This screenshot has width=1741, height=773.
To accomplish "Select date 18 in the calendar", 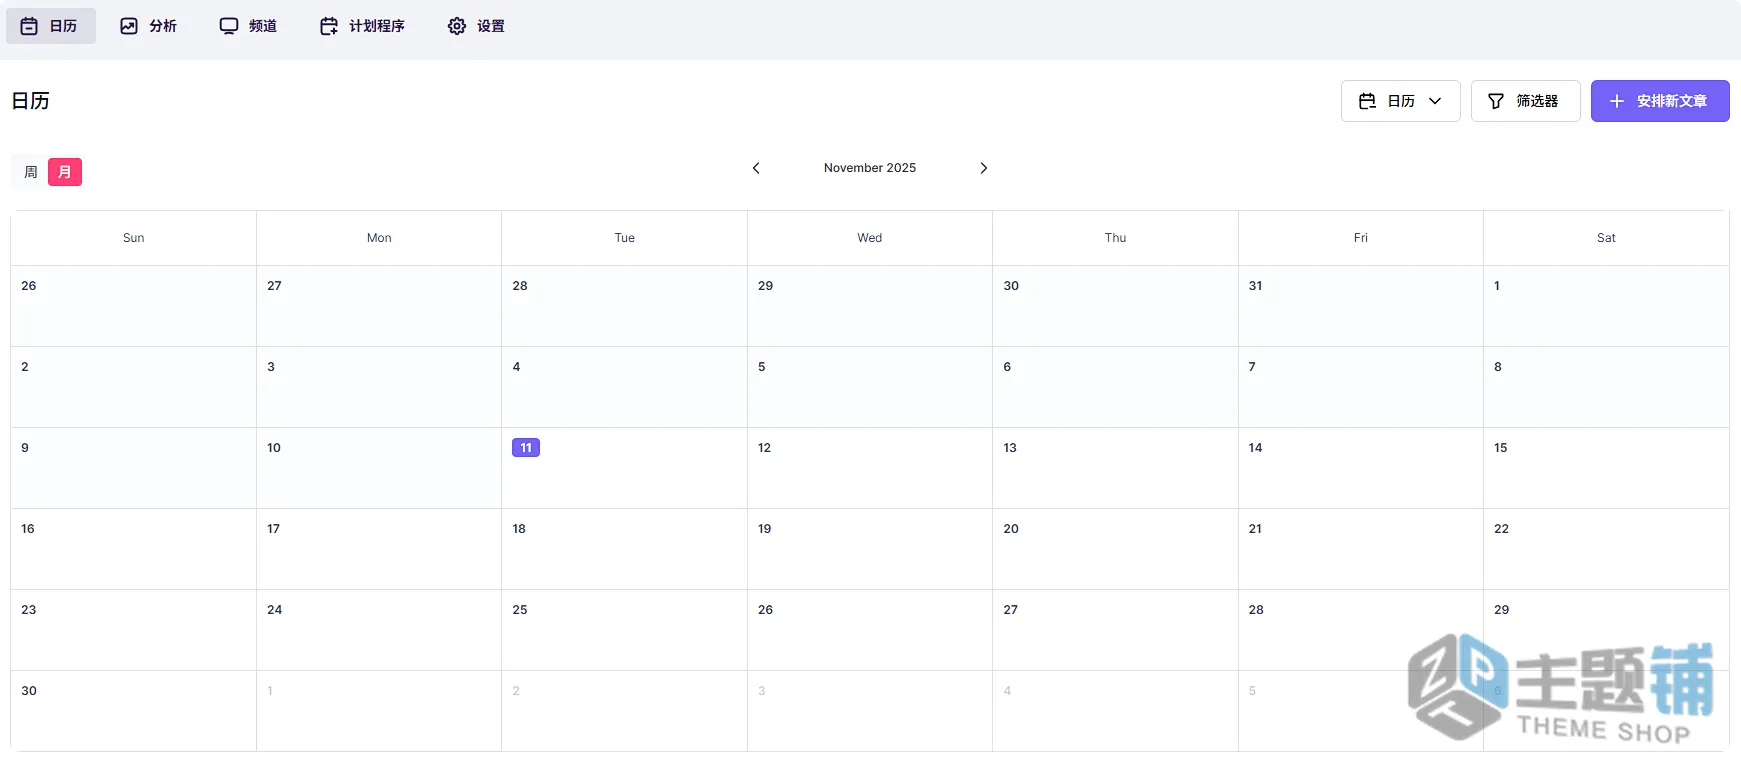I will point(625,549).
